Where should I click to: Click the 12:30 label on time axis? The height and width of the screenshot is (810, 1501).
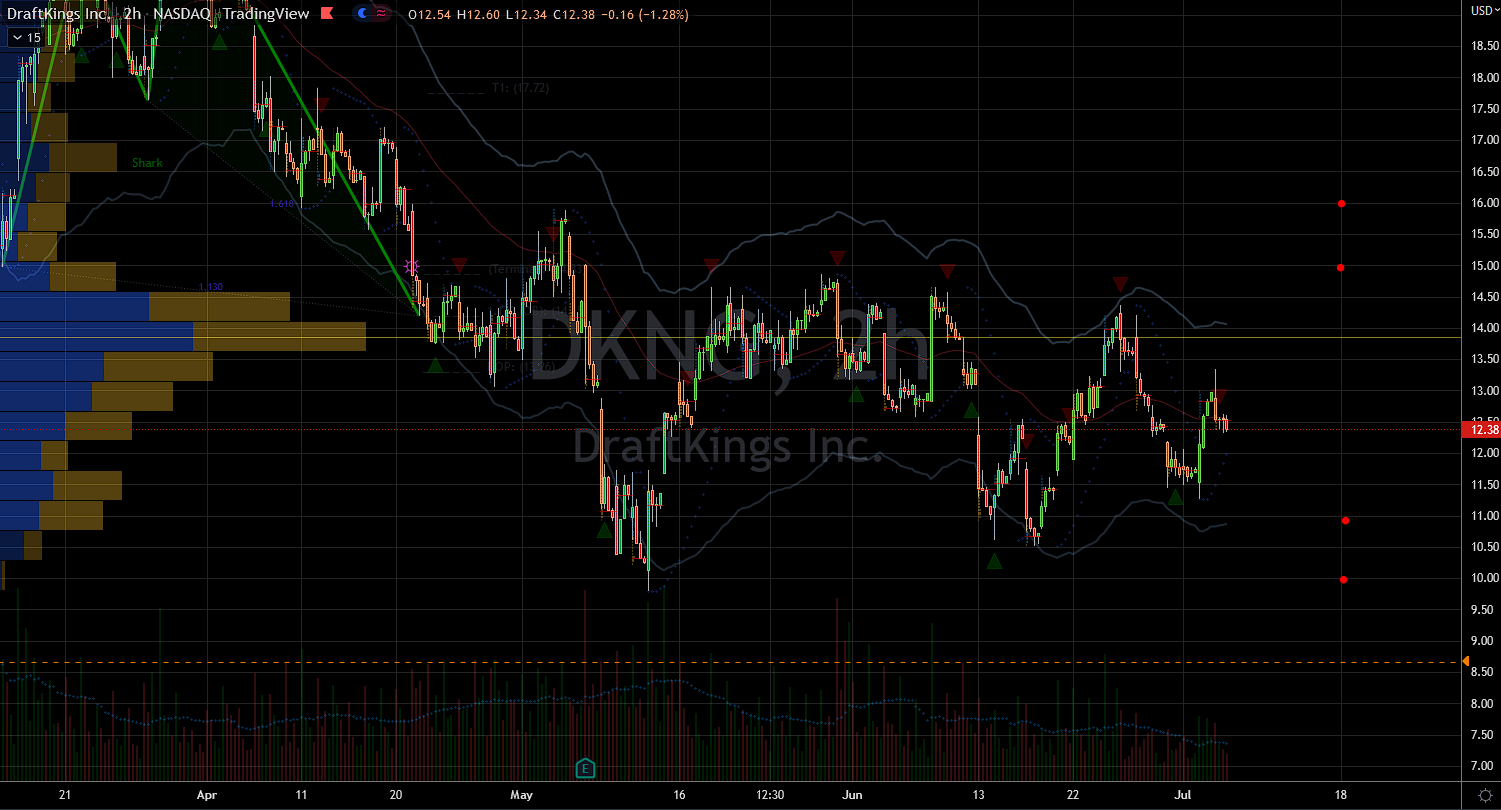coord(769,795)
